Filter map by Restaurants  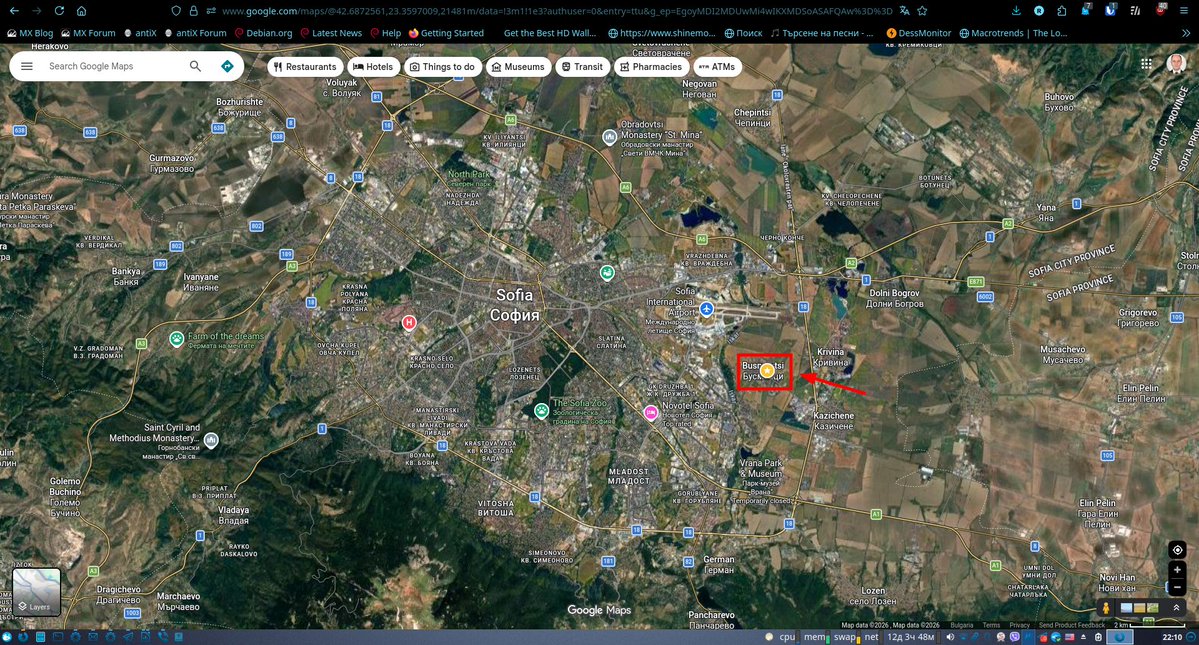click(305, 67)
